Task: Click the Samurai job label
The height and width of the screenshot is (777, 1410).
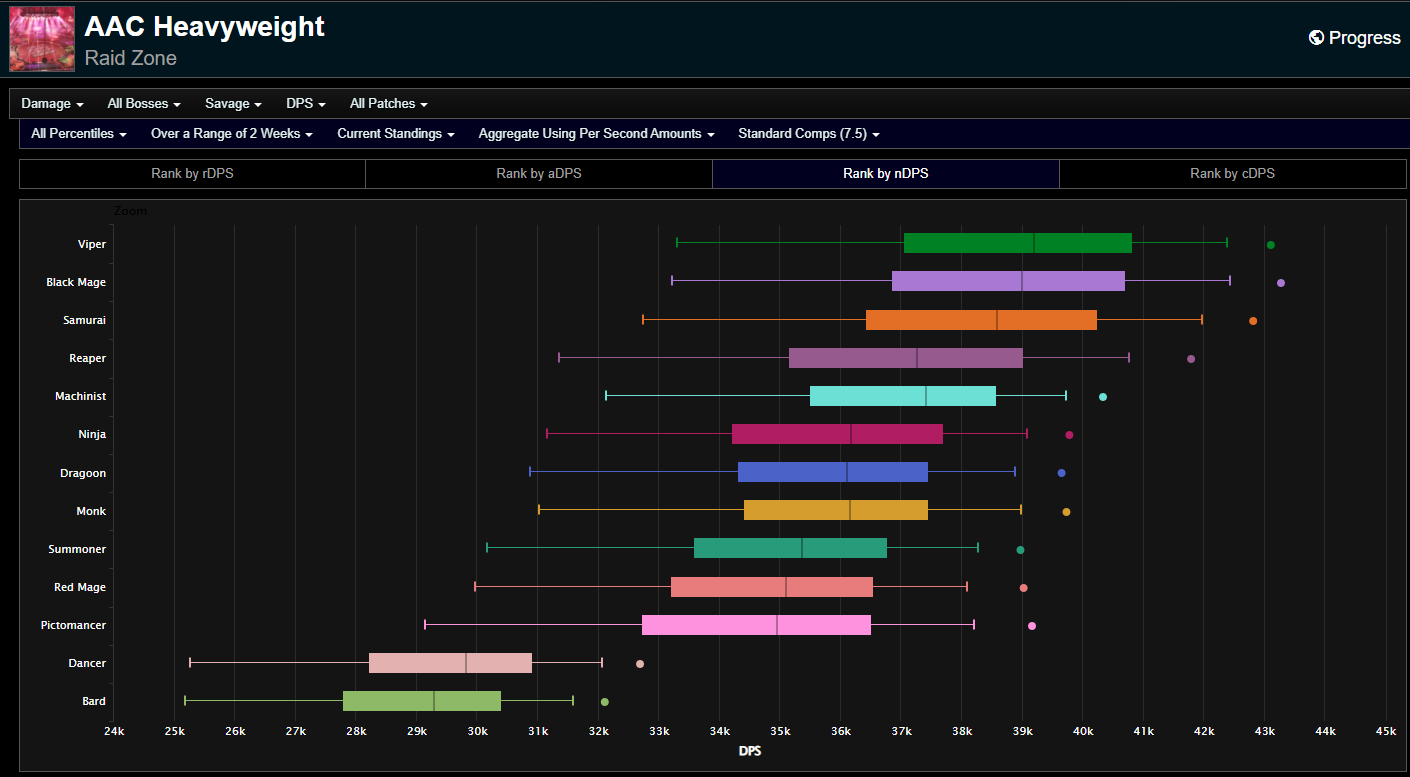Action: [x=85, y=320]
